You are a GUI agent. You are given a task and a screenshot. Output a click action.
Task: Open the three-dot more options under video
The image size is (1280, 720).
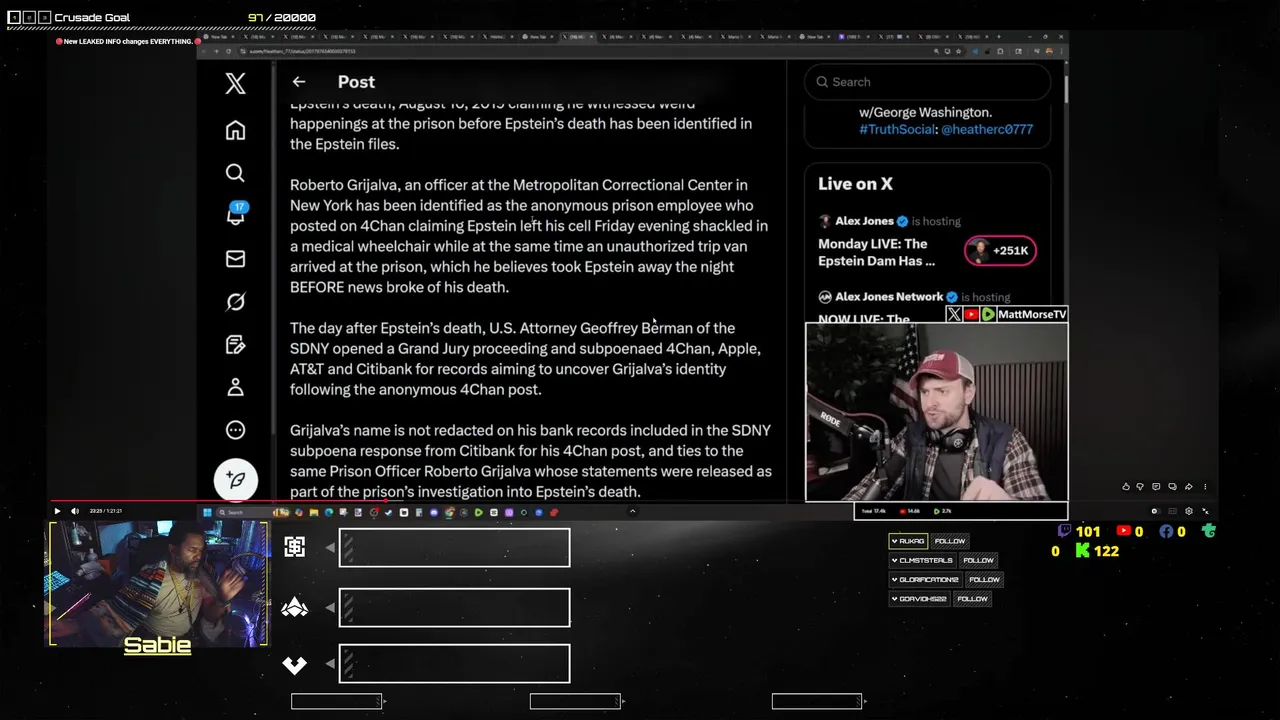click(1205, 487)
